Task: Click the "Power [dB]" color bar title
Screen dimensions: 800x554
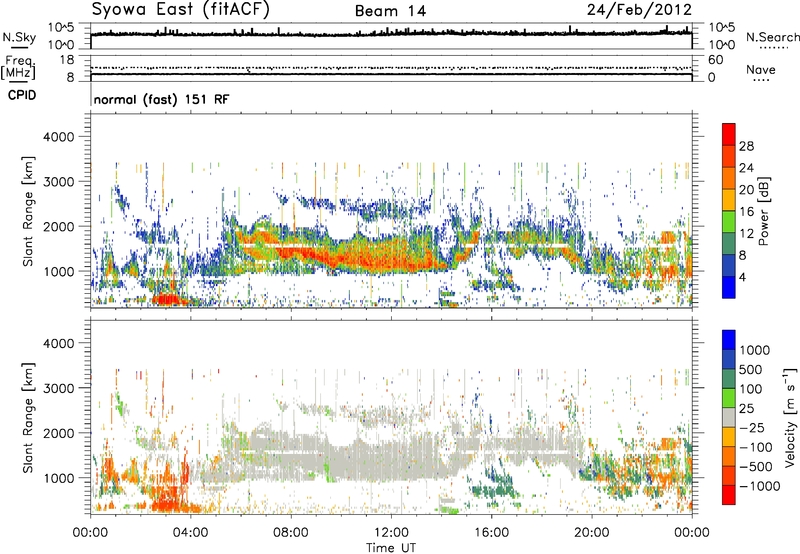Action: [x=763, y=211]
